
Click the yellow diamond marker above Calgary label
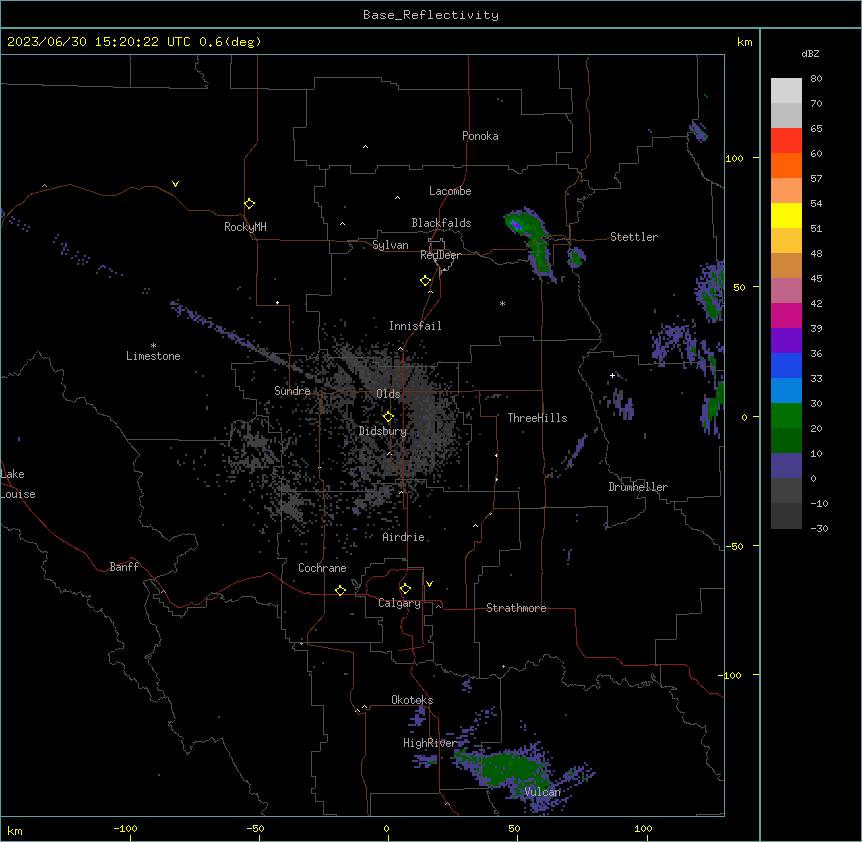point(405,589)
